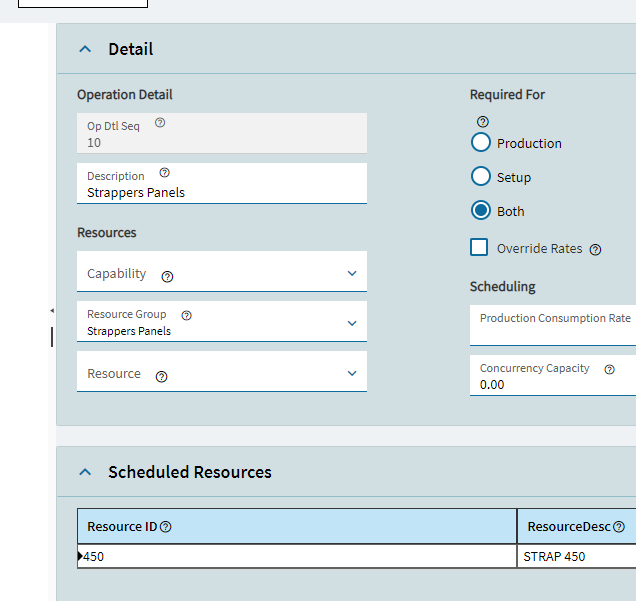Screen dimensions: 636x601
Task: Select the Both radio button
Action: 481,211
